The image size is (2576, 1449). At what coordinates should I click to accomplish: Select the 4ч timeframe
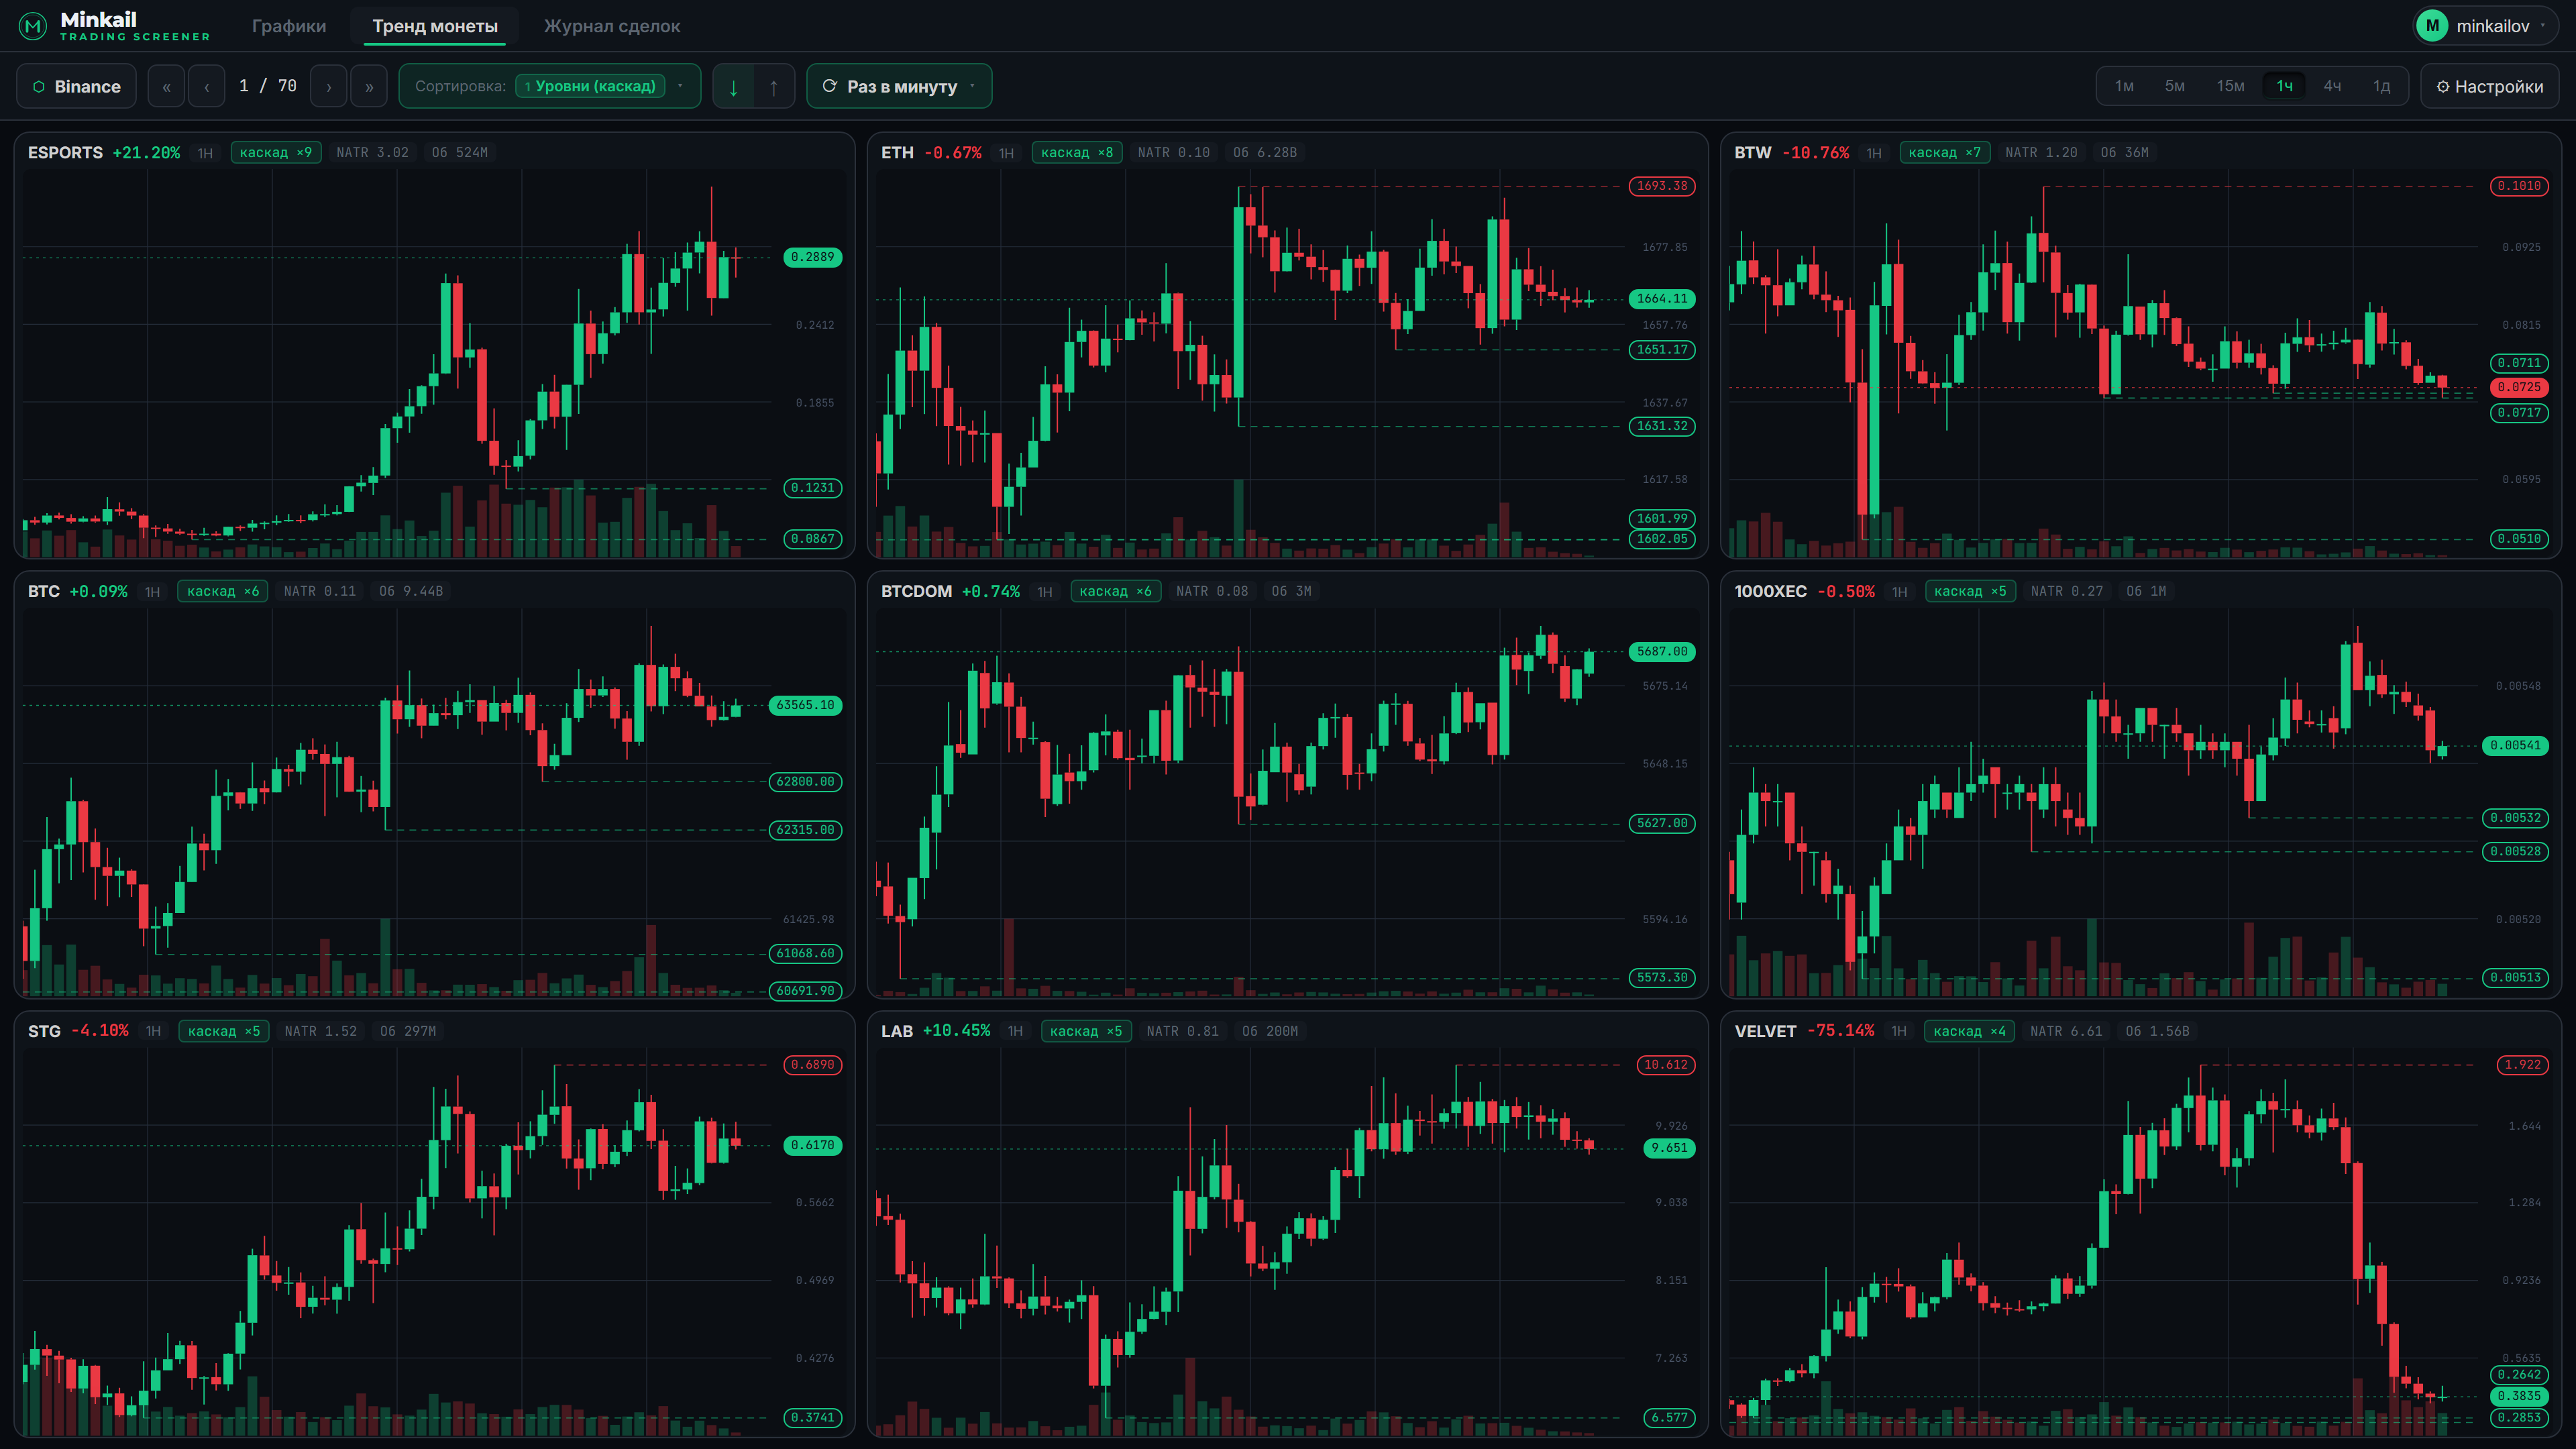click(2332, 86)
